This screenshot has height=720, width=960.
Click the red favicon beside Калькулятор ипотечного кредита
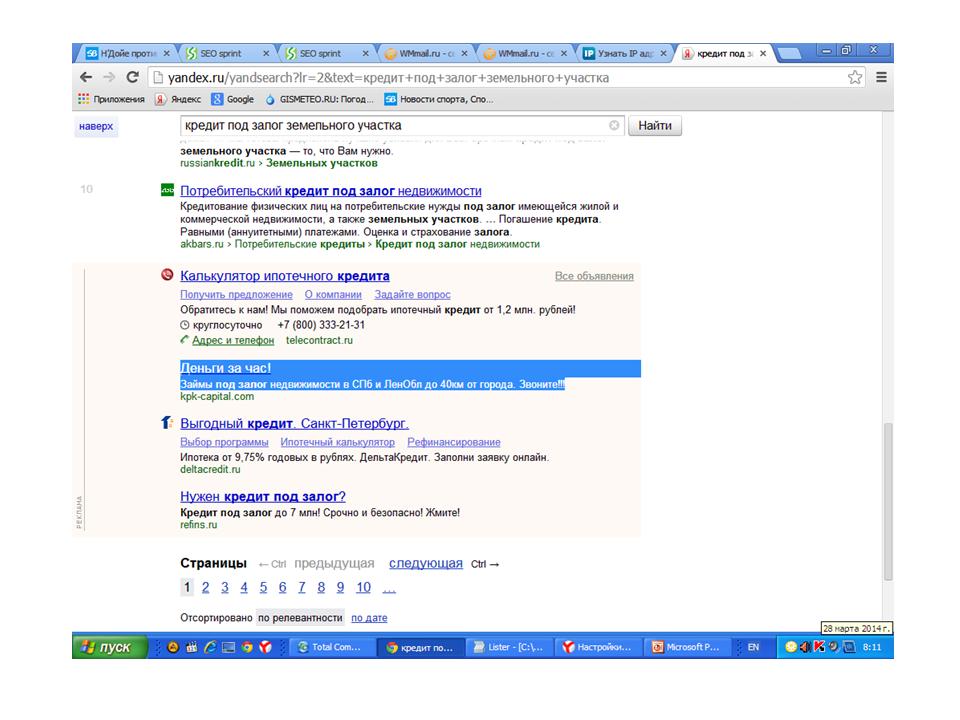pyautogui.click(x=167, y=275)
